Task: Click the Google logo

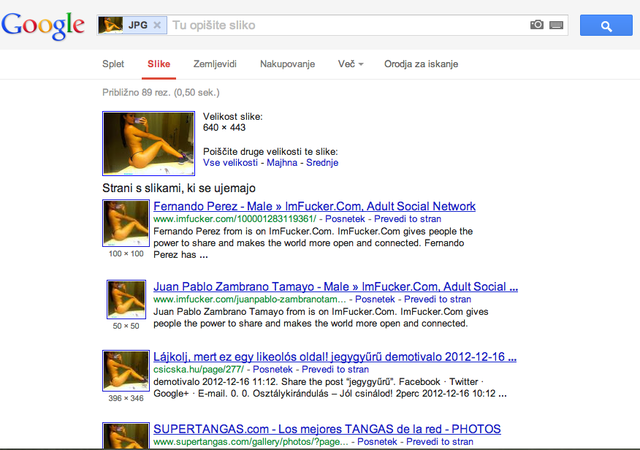Action: pos(43,25)
